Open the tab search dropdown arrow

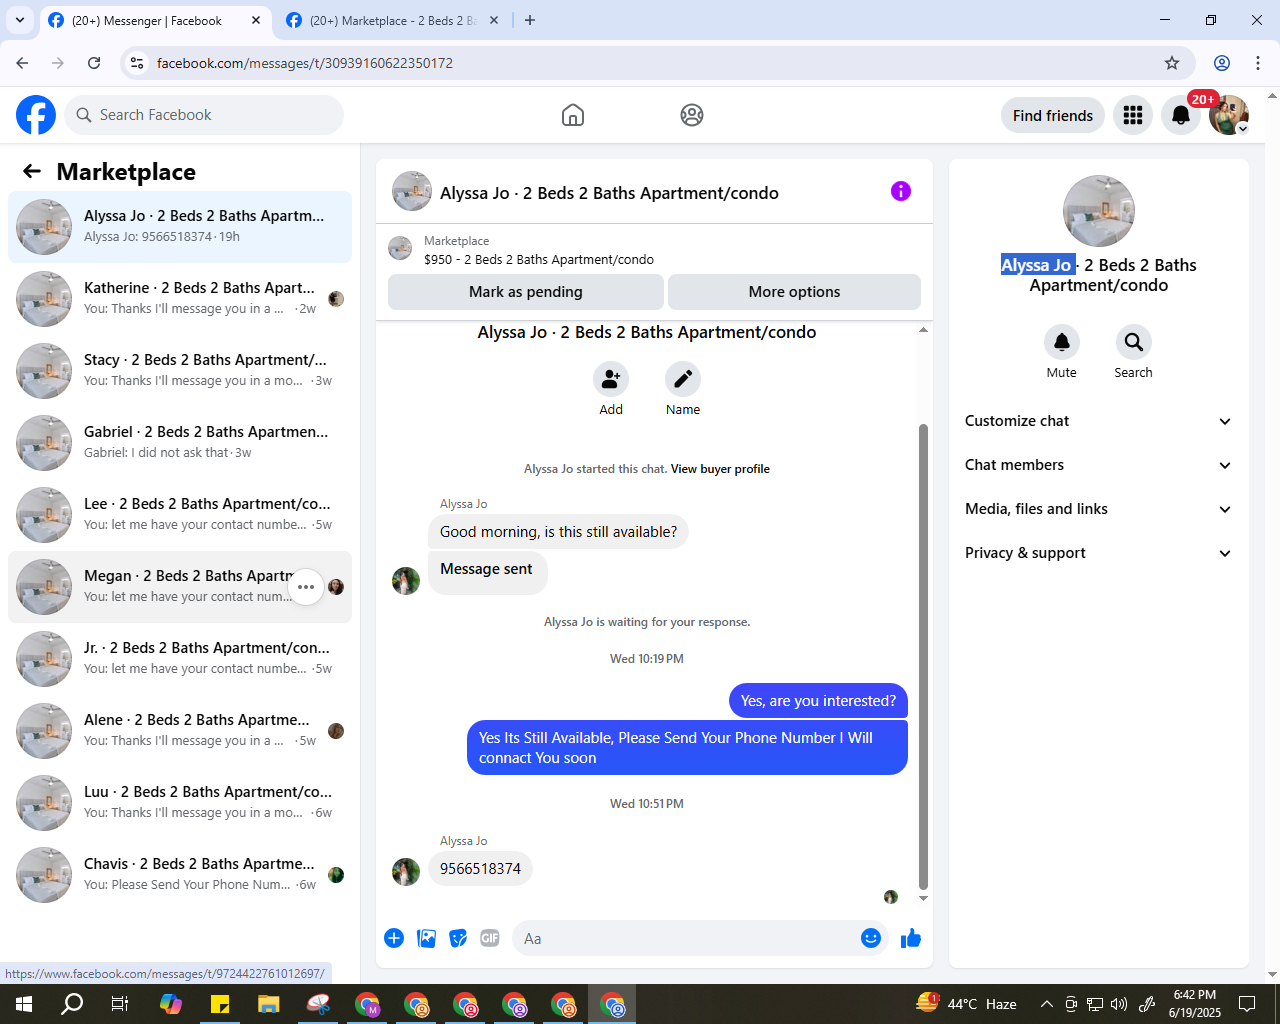pyautogui.click(x=20, y=20)
